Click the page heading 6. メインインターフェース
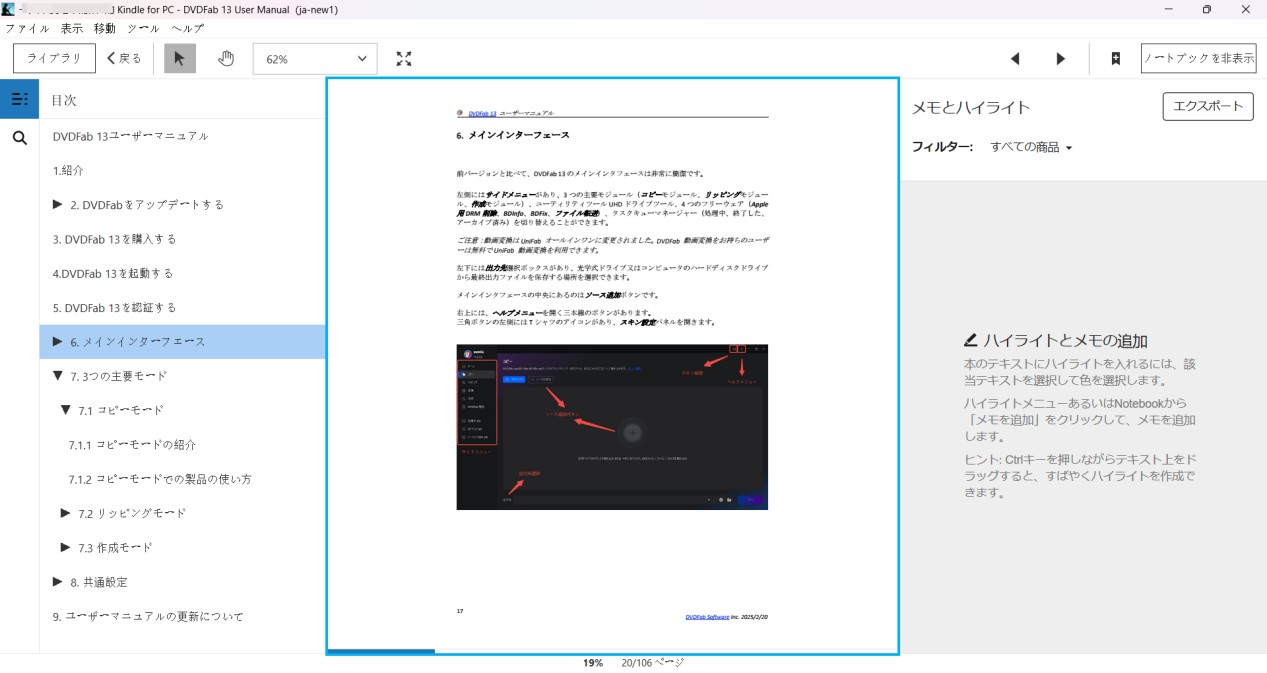1267x673 pixels. click(x=513, y=134)
